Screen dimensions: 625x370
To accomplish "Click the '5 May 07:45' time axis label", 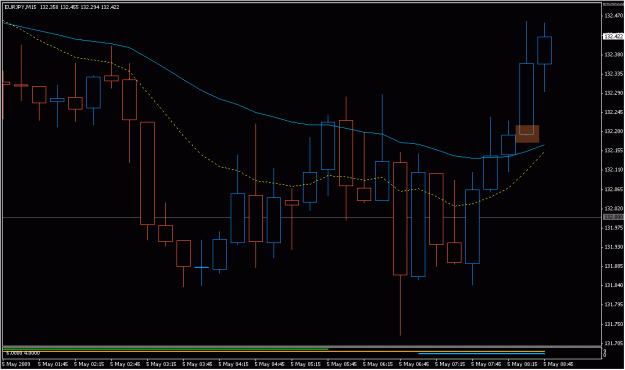I will coord(486,364).
